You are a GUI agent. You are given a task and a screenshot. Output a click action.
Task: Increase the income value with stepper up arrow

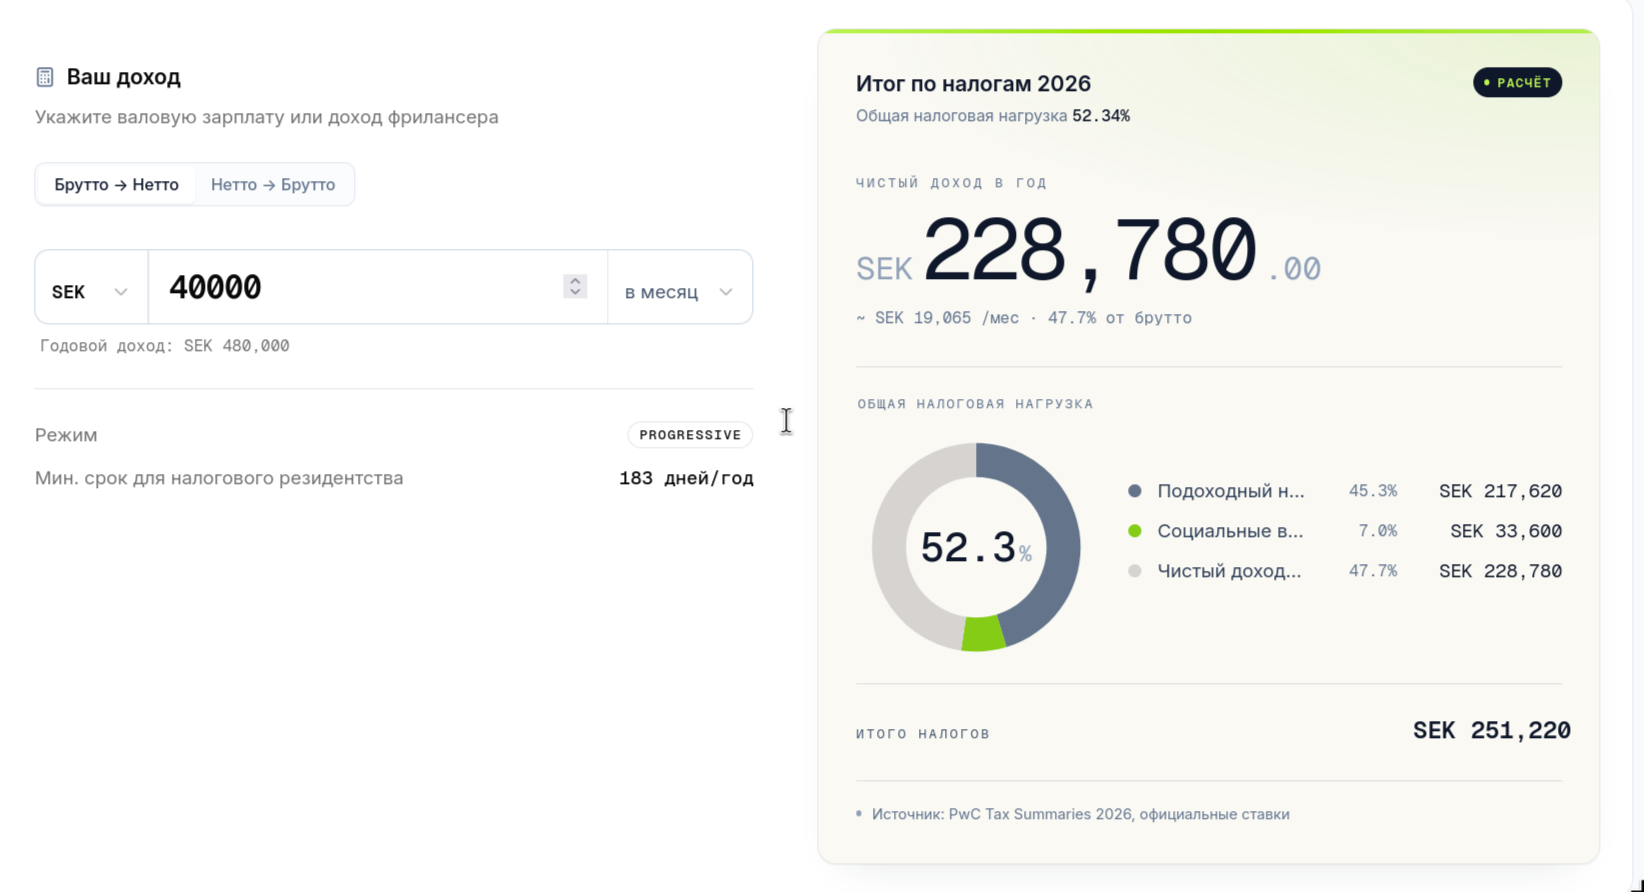tap(575, 281)
